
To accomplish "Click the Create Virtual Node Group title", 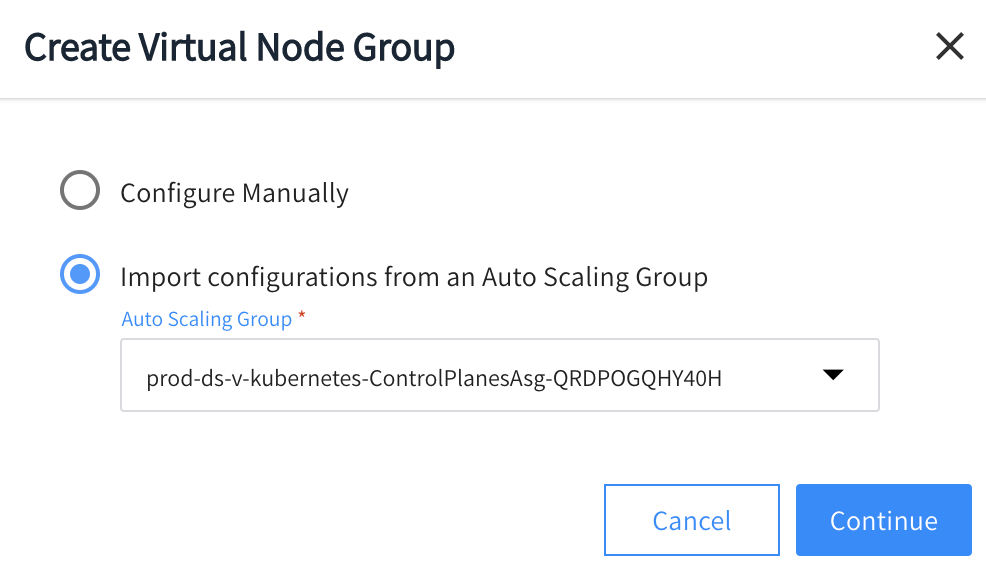I will tap(240, 47).
